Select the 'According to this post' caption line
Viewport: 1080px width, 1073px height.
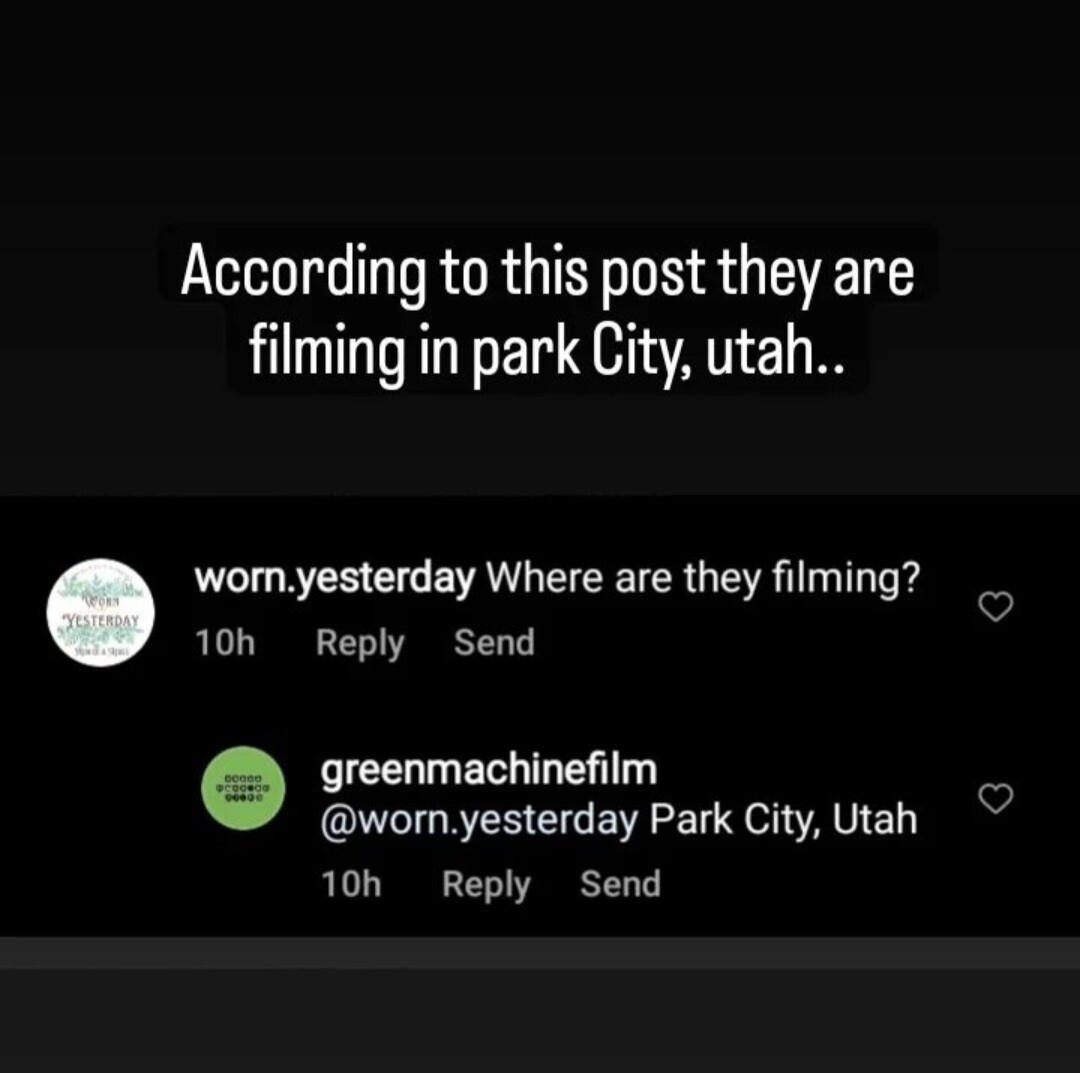click(x=548, y=273)
